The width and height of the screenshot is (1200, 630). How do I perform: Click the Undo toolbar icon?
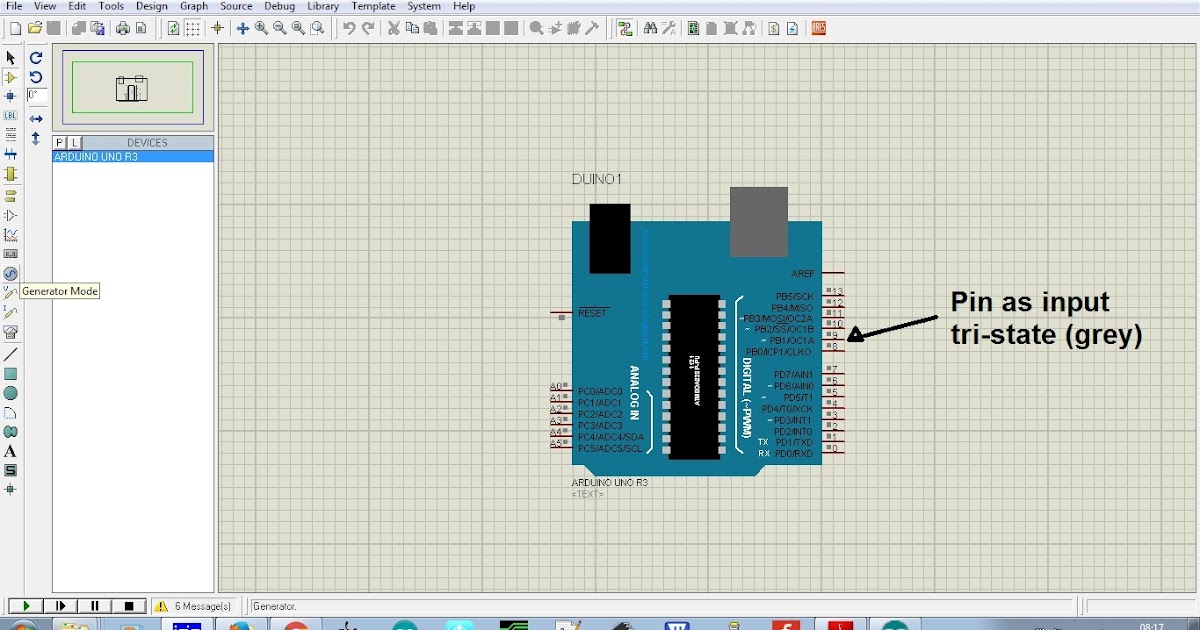click(347, 28)
